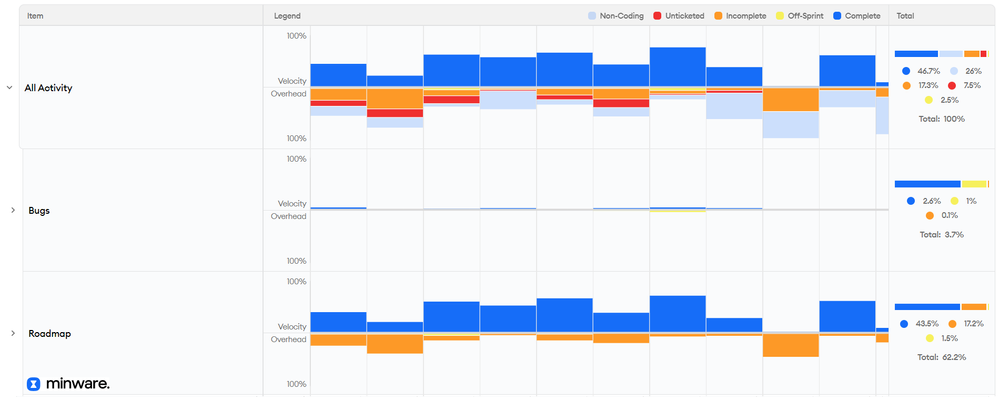Screen dimensions: 999x397
Task: Click the largest orange Incomplete block in All Activity
Action: (791, 100)
